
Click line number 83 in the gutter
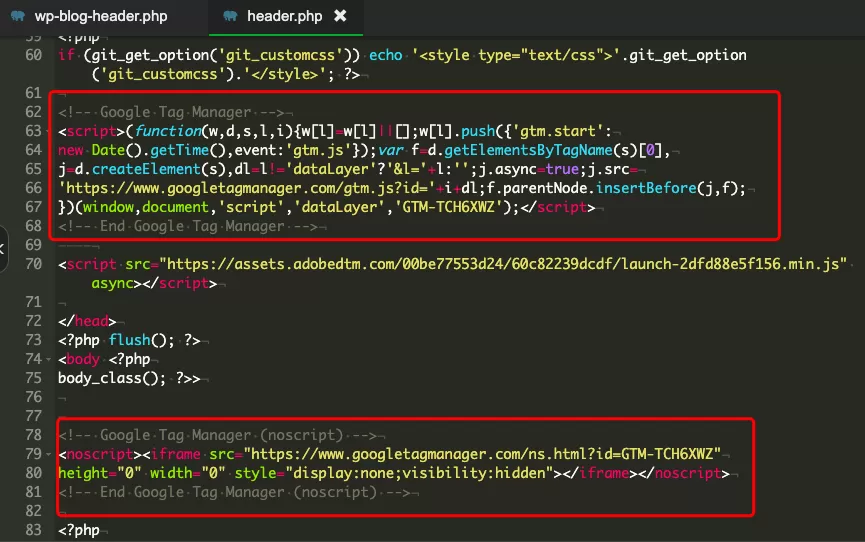(x=33, y=530)
